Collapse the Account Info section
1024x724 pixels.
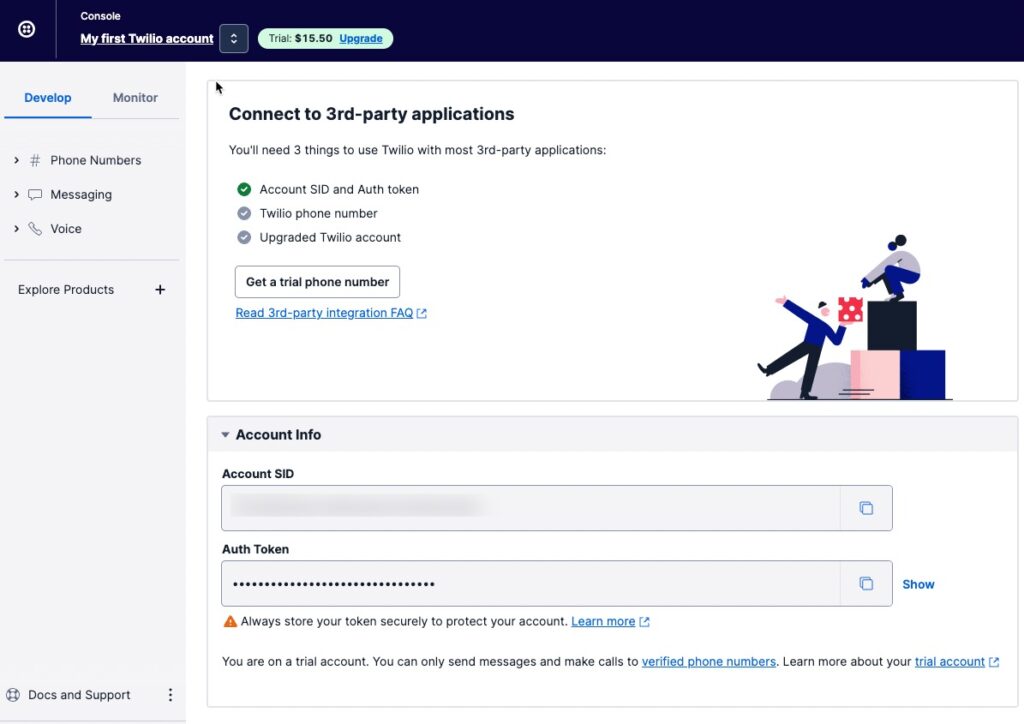[225, 434]
